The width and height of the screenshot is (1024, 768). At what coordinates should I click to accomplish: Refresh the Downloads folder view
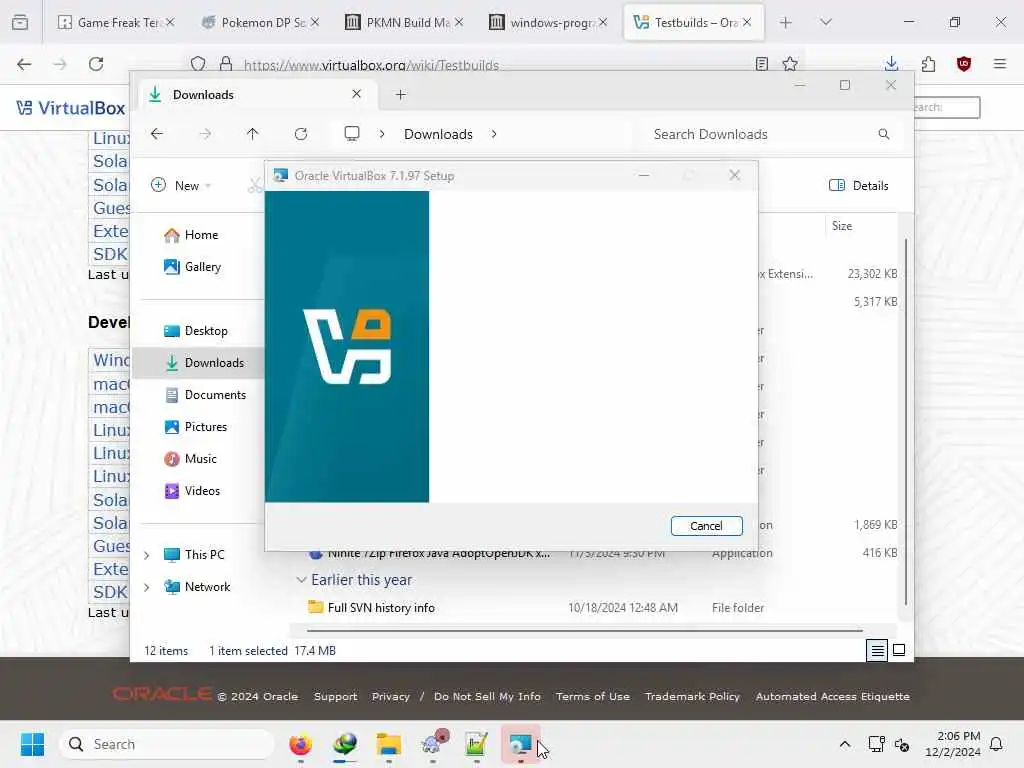[x=300, y=134]
